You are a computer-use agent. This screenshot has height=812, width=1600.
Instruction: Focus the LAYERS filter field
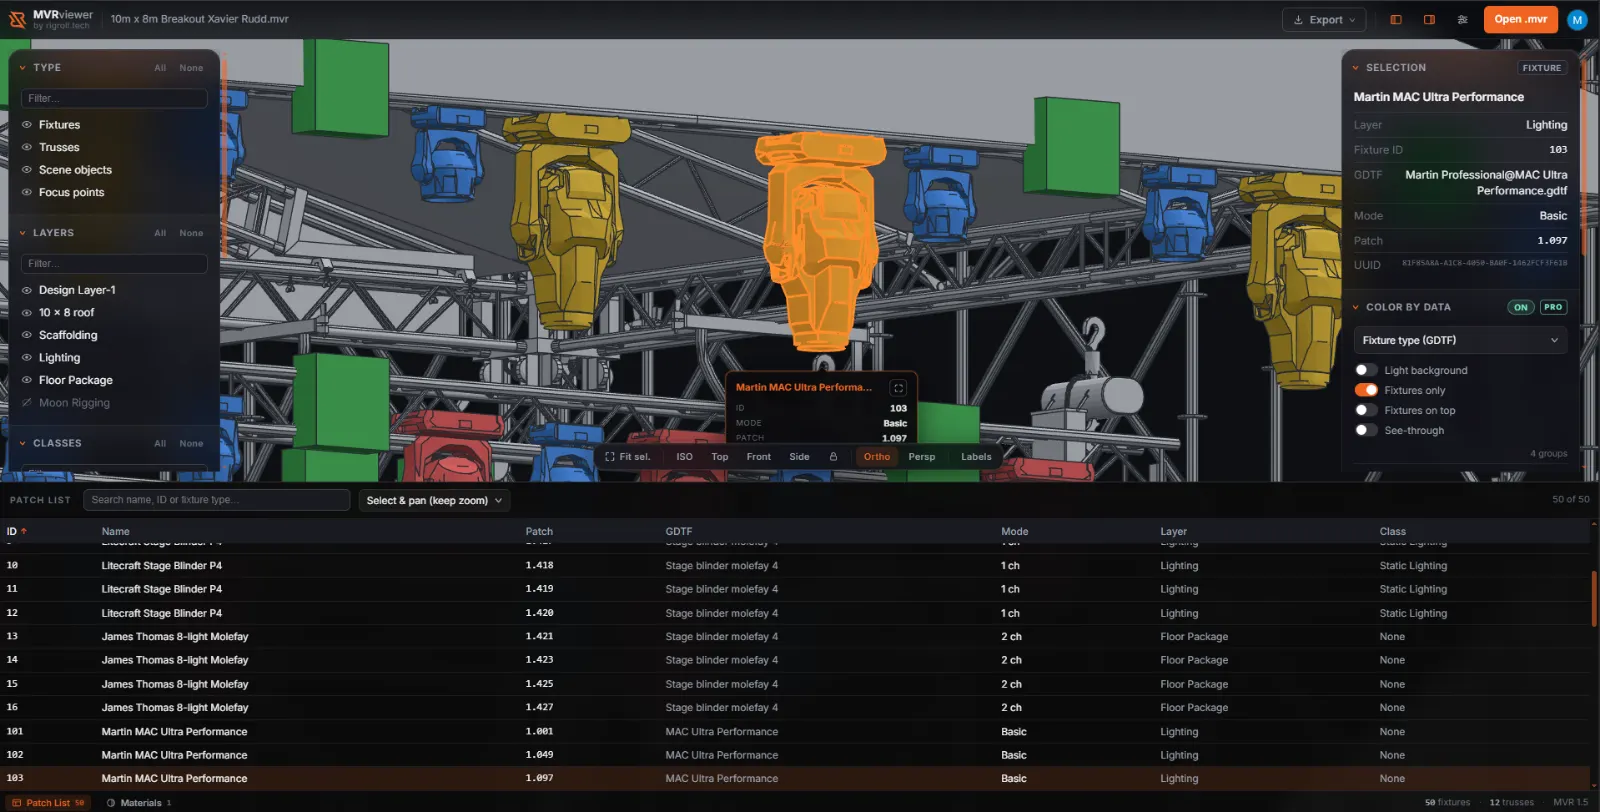pyautogui.click(x=114, y=264)
